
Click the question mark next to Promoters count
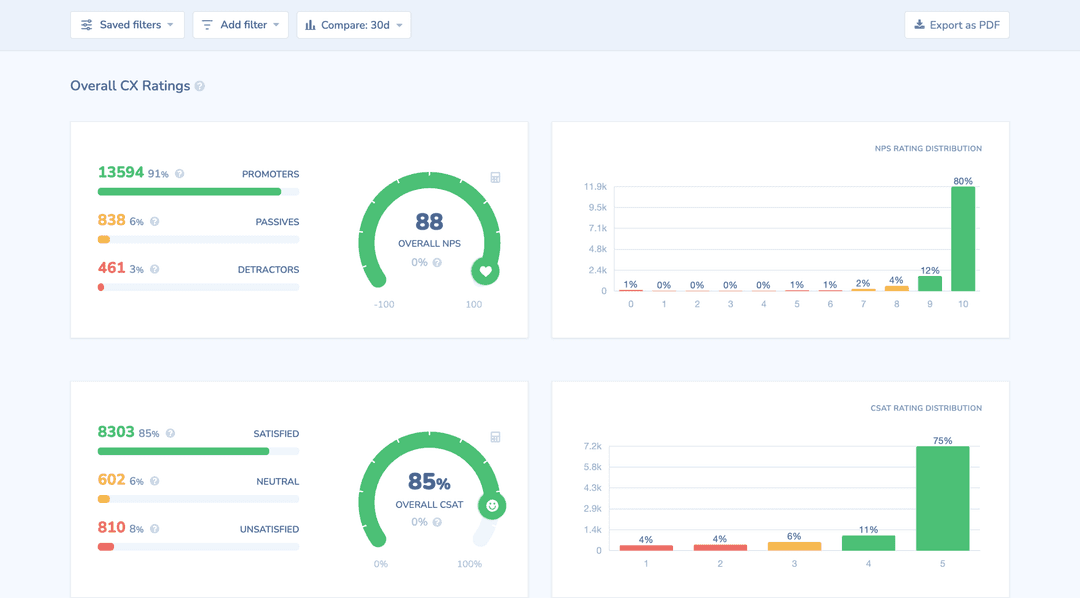point(179,172)
